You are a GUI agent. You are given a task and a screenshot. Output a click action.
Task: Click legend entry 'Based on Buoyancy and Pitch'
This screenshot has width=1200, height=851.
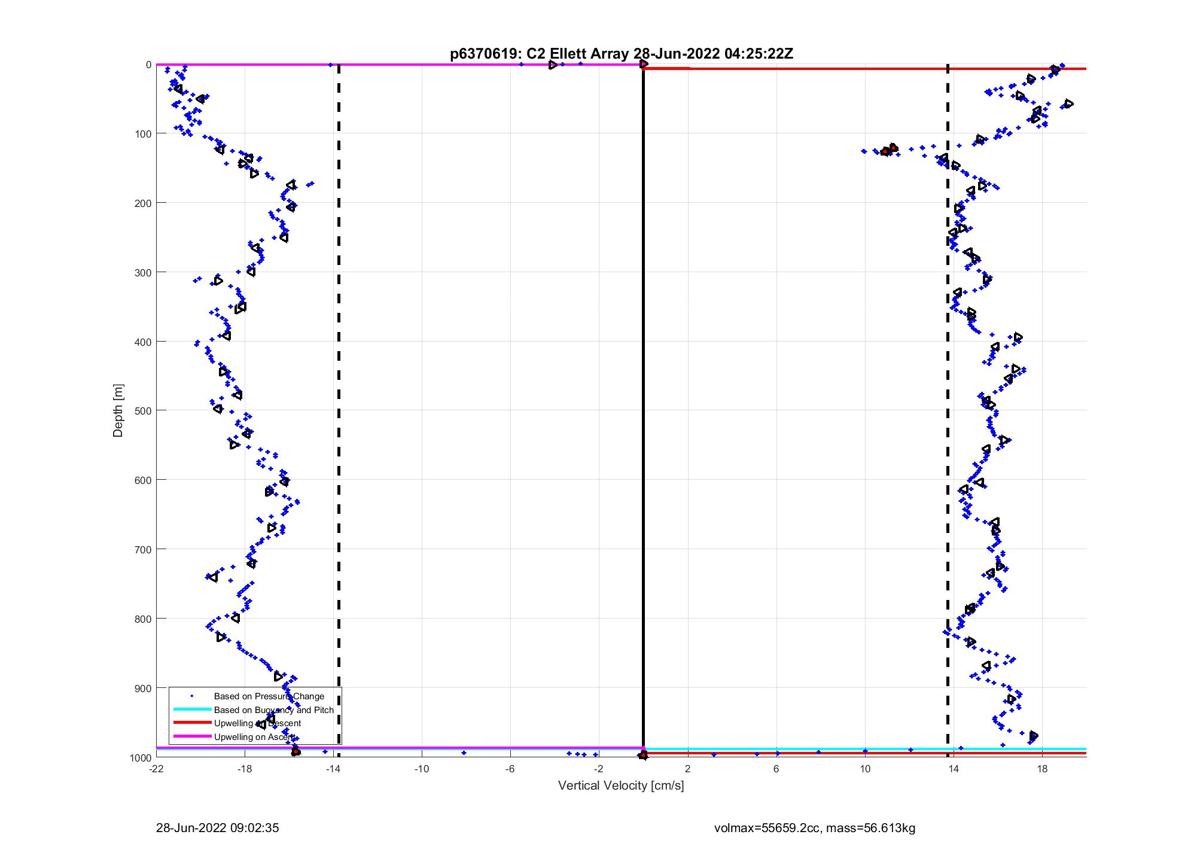[274, 709]
